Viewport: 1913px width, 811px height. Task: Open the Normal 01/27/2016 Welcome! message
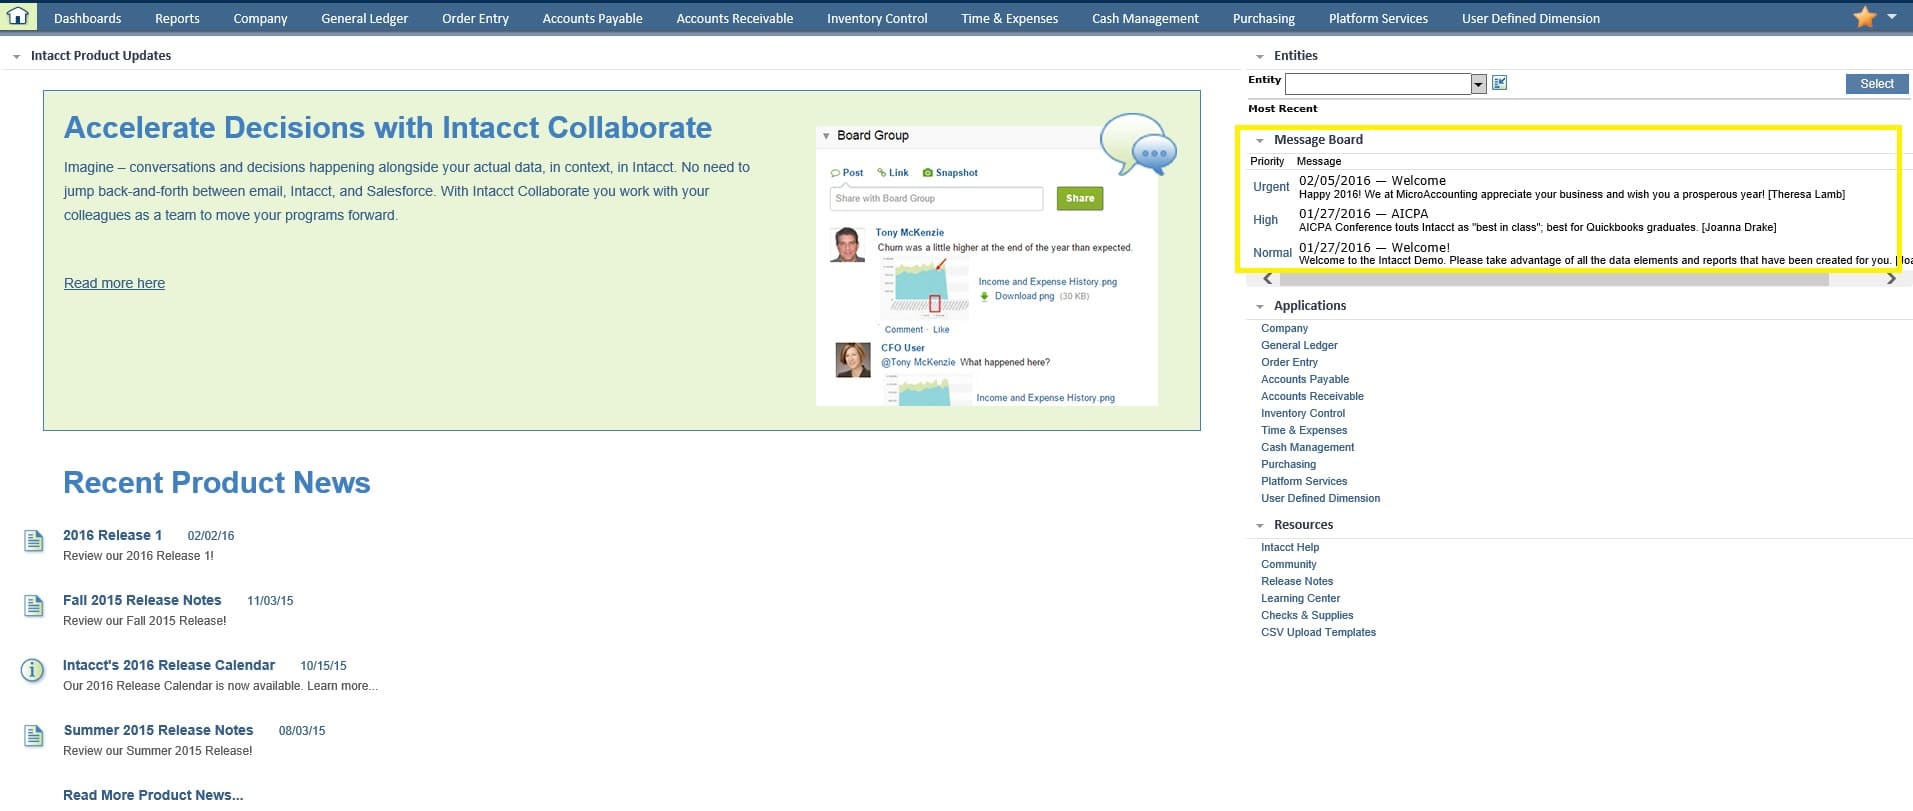coord(1374,248)
